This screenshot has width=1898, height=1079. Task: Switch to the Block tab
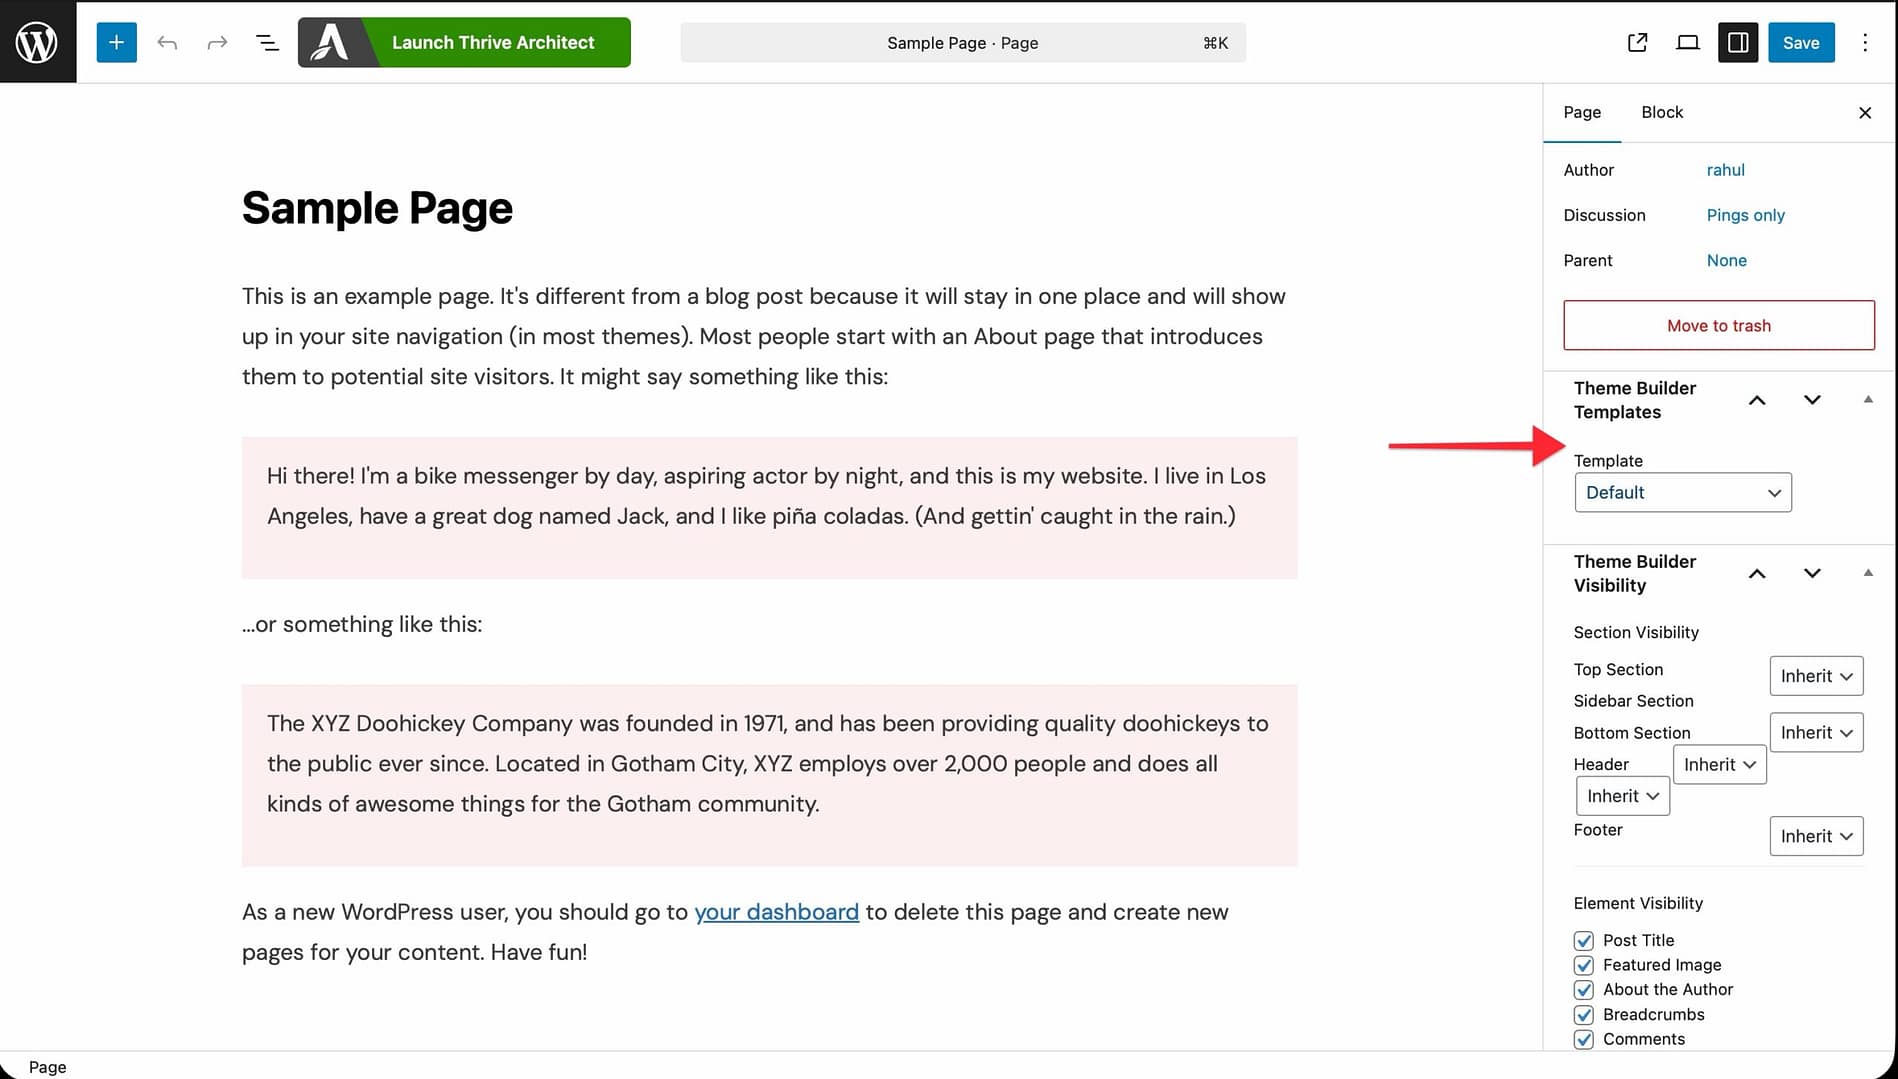click(x=1661, y=112)
